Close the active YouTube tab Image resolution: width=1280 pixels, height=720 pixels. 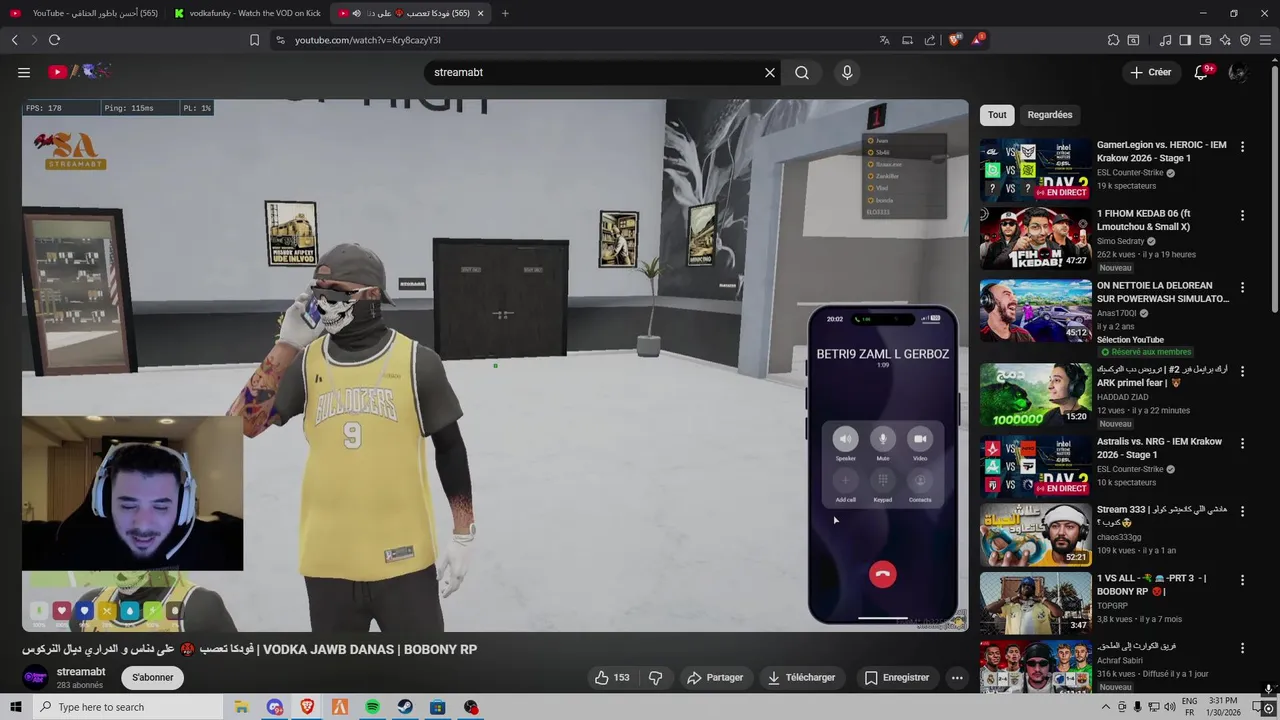481,13
